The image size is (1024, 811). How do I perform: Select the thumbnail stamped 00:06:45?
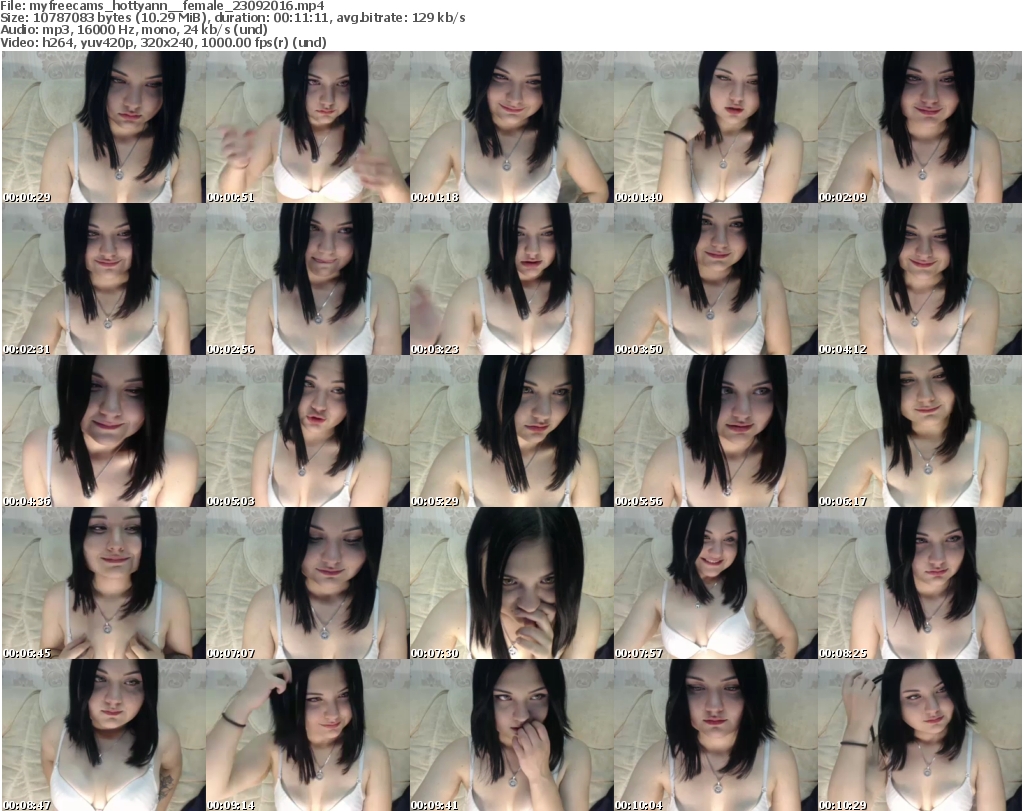104,583
